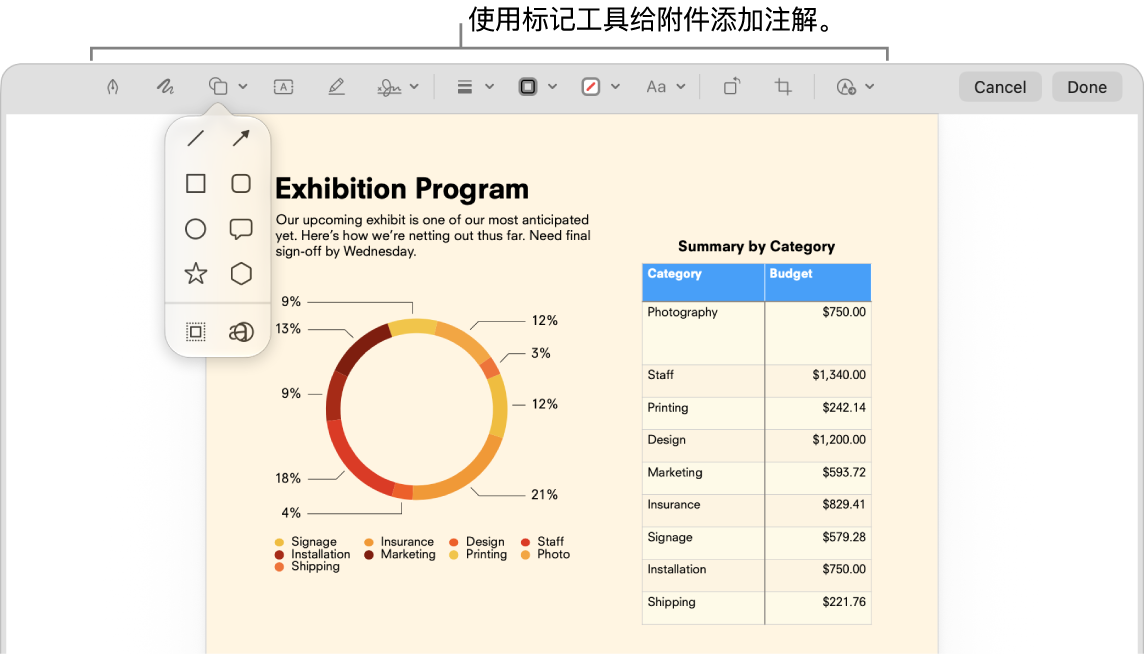Choose the arrow shape

(x=241, y=138)
